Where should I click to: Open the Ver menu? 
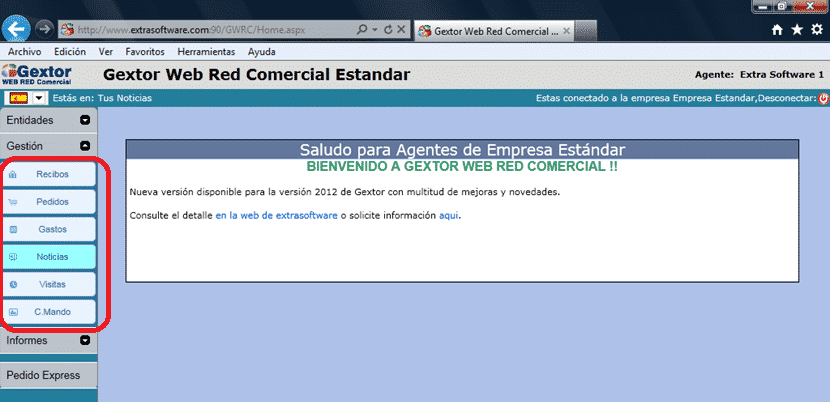click(105, 52)
